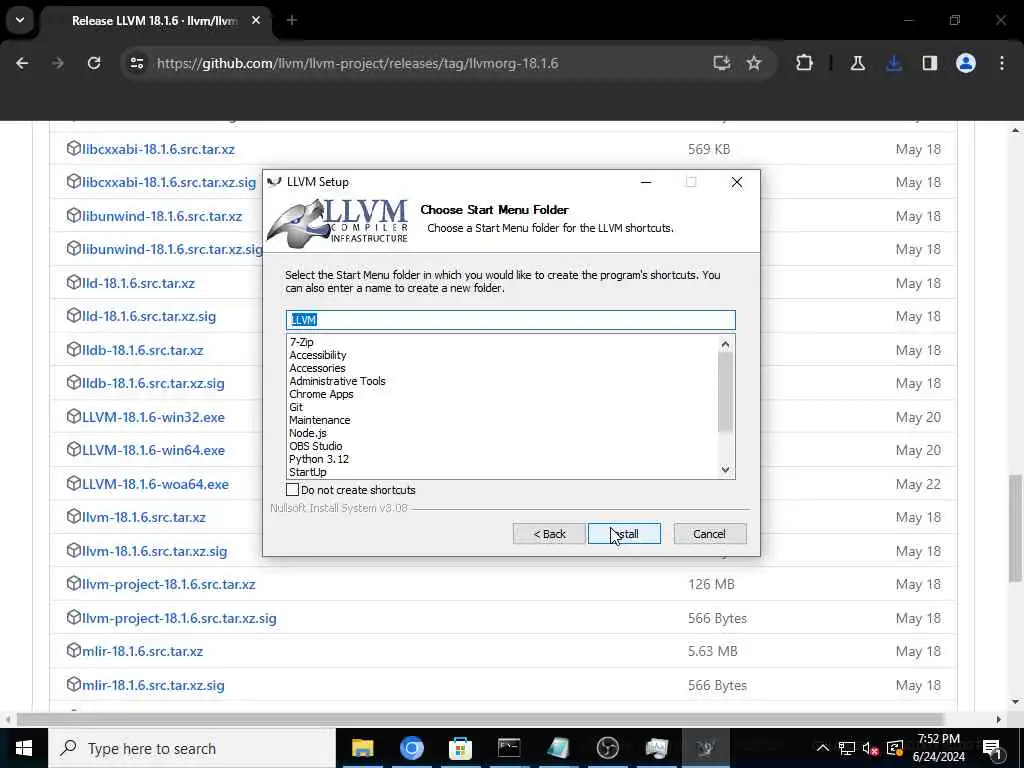Viewport: 1024px width, 768px height.
Task: Click the Install button in LLVM Setup
Action: point(624,534)
